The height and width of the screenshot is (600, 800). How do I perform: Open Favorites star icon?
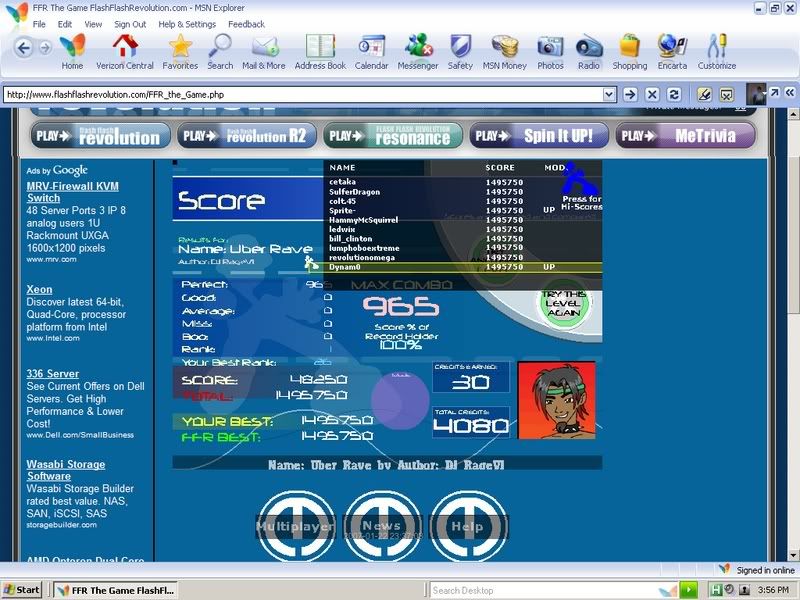180,50
